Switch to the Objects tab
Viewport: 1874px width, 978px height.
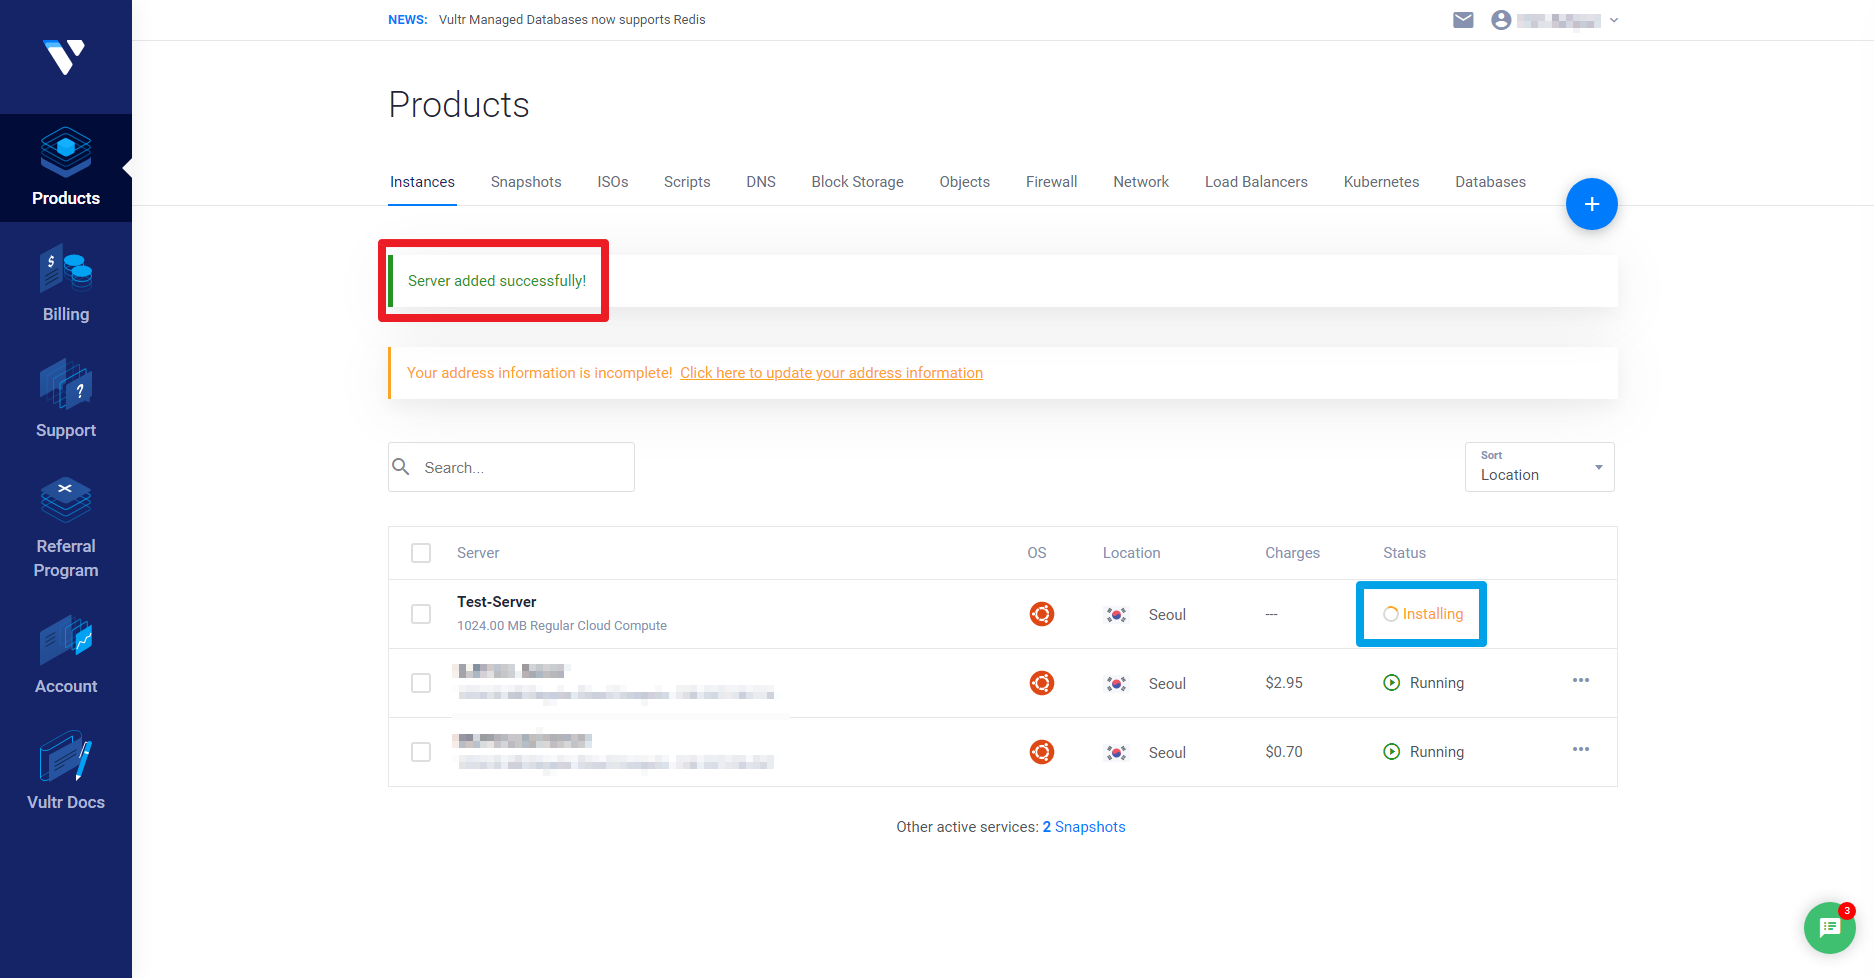click(x=965, y=182)
